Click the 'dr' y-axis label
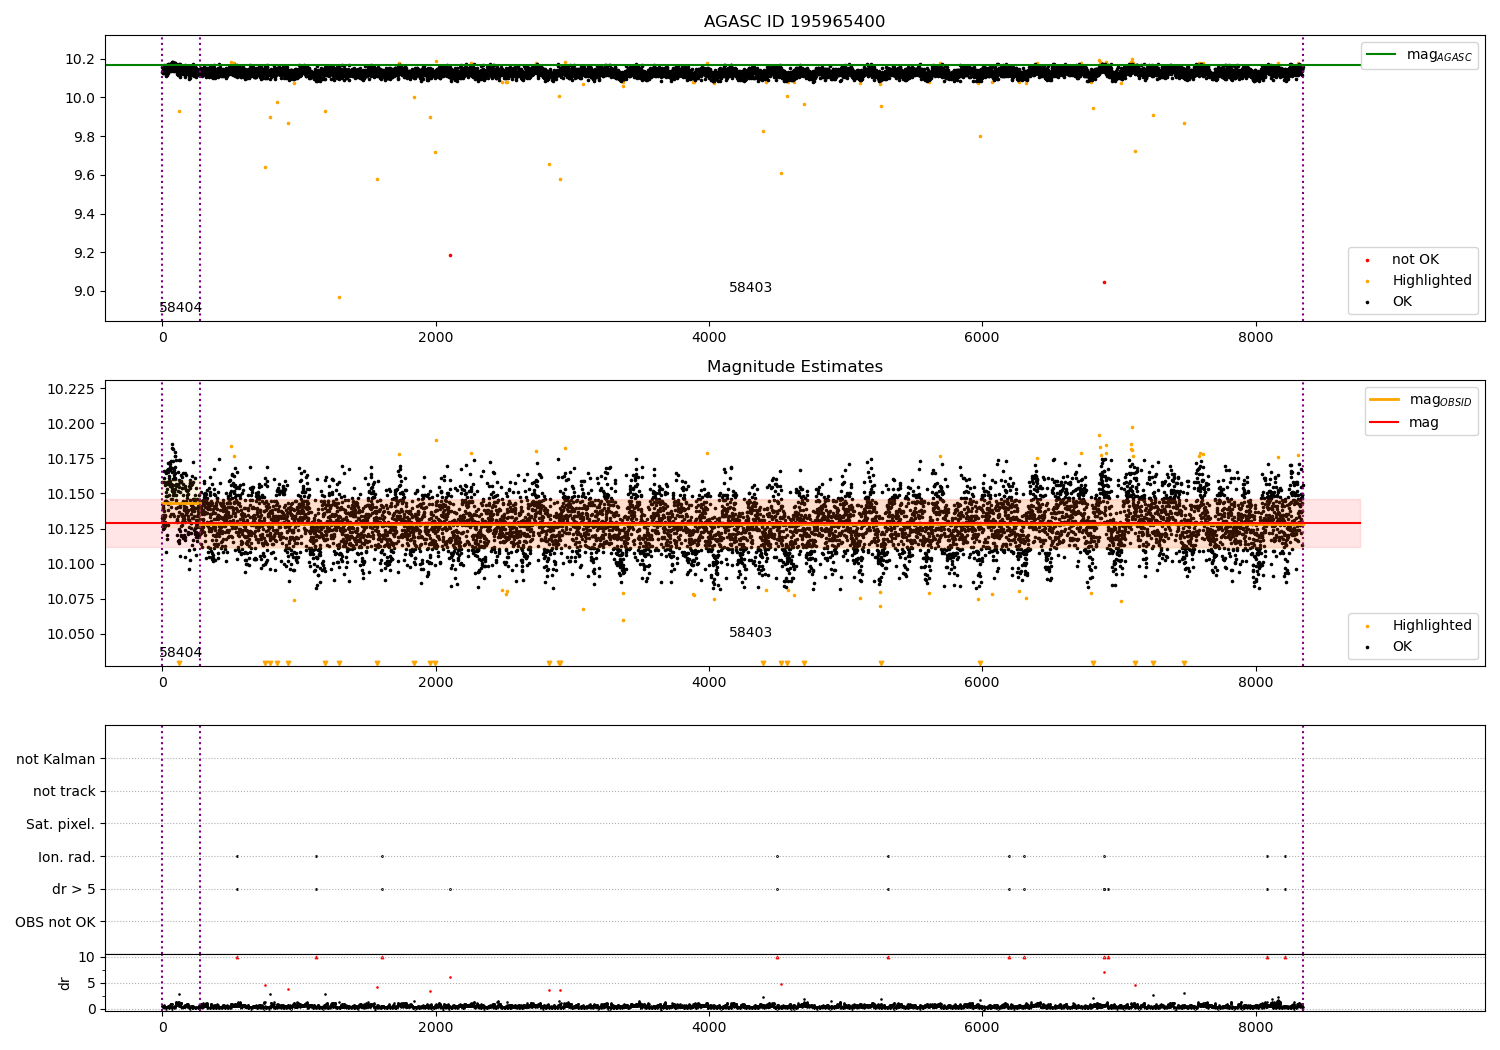Viewport: 1500px width, 1050px height. coord(65,983)
